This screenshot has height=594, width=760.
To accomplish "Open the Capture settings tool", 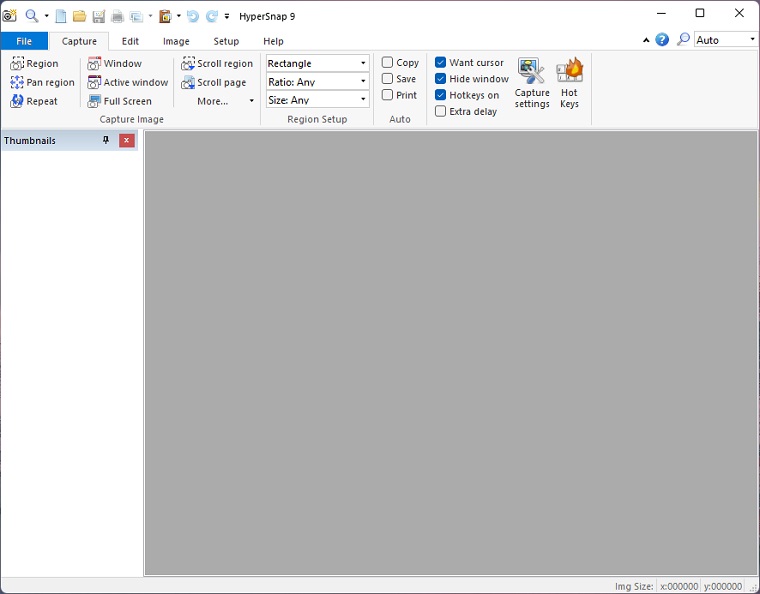I will pyautogui.click(x=532, y=83).
